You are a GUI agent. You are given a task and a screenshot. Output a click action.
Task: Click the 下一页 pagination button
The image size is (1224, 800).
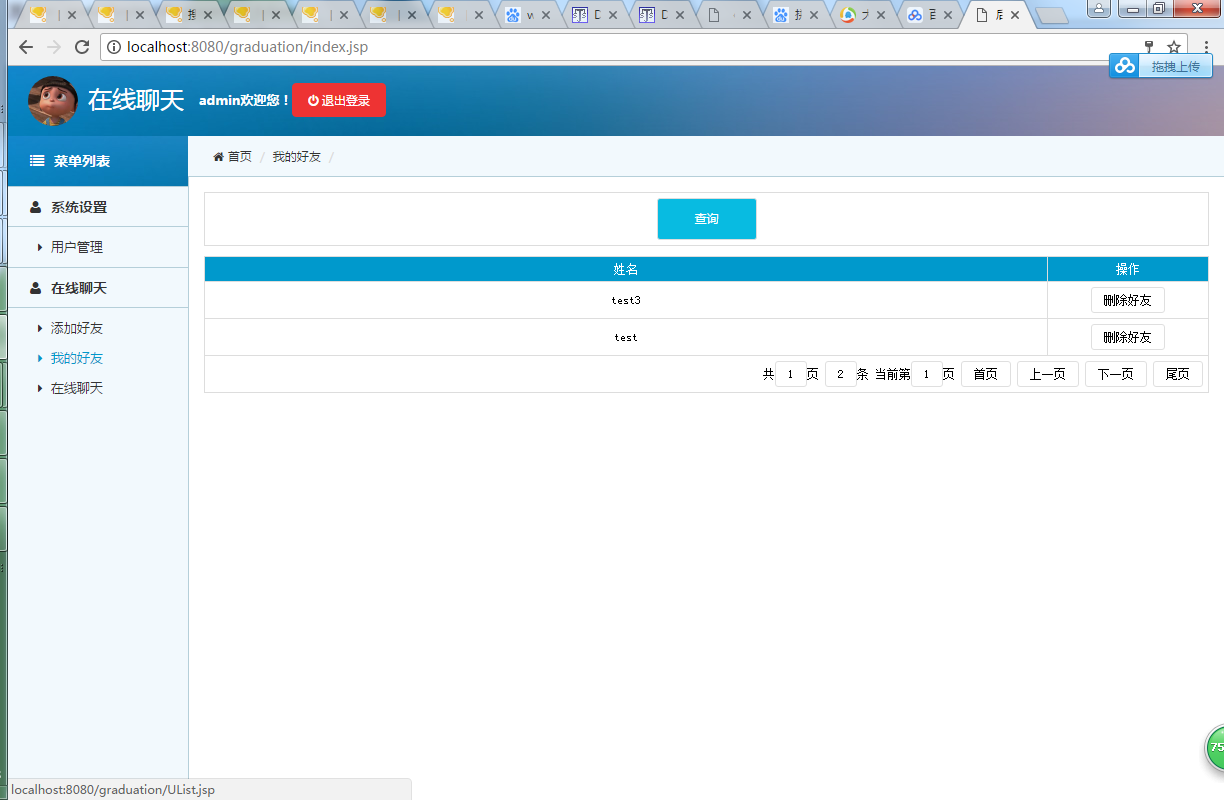click(x=1116, y=374)
